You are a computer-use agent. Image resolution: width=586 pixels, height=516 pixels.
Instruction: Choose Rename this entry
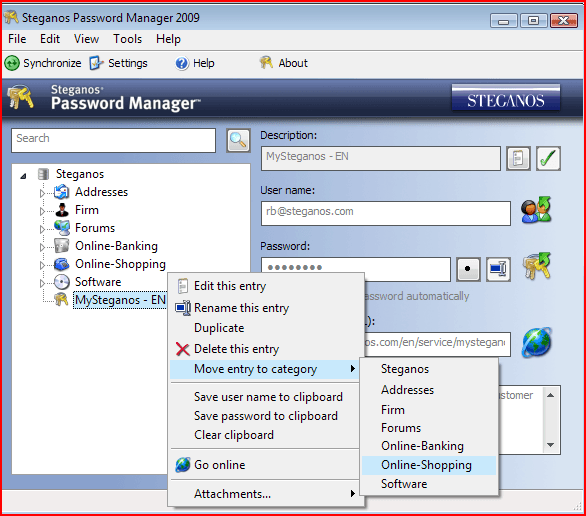pyautogui.click(x=265, y=308)
